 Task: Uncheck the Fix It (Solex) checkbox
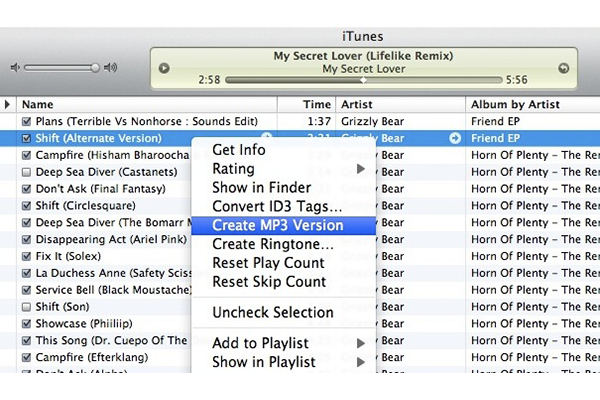26,256
